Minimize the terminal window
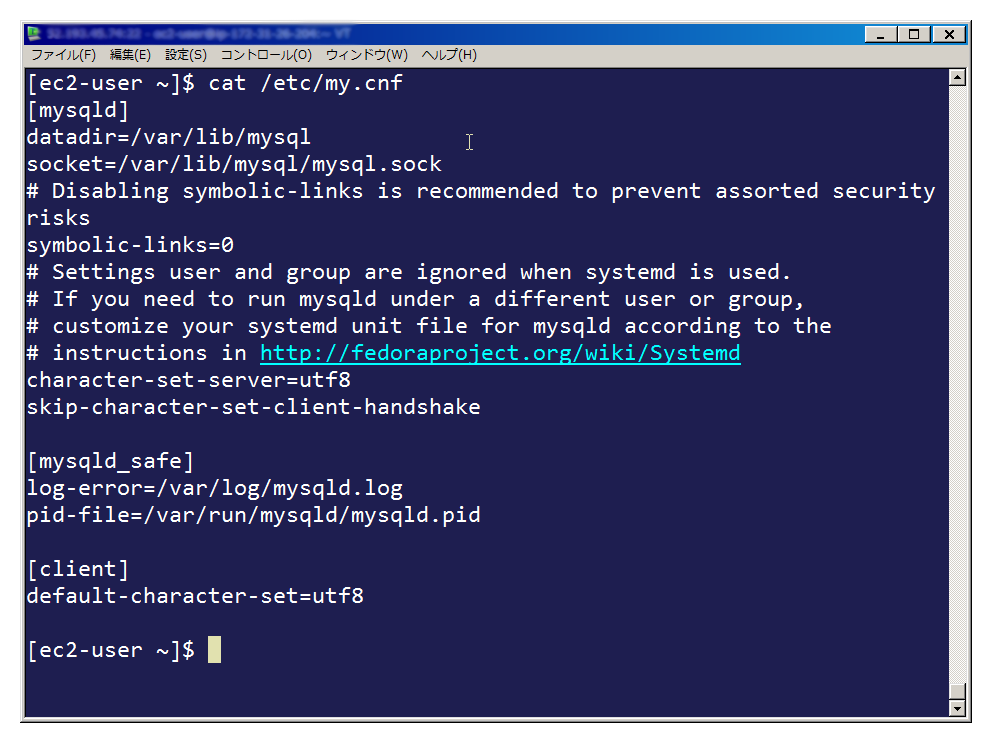Screen dimensions: 992x743 [881, 34]
